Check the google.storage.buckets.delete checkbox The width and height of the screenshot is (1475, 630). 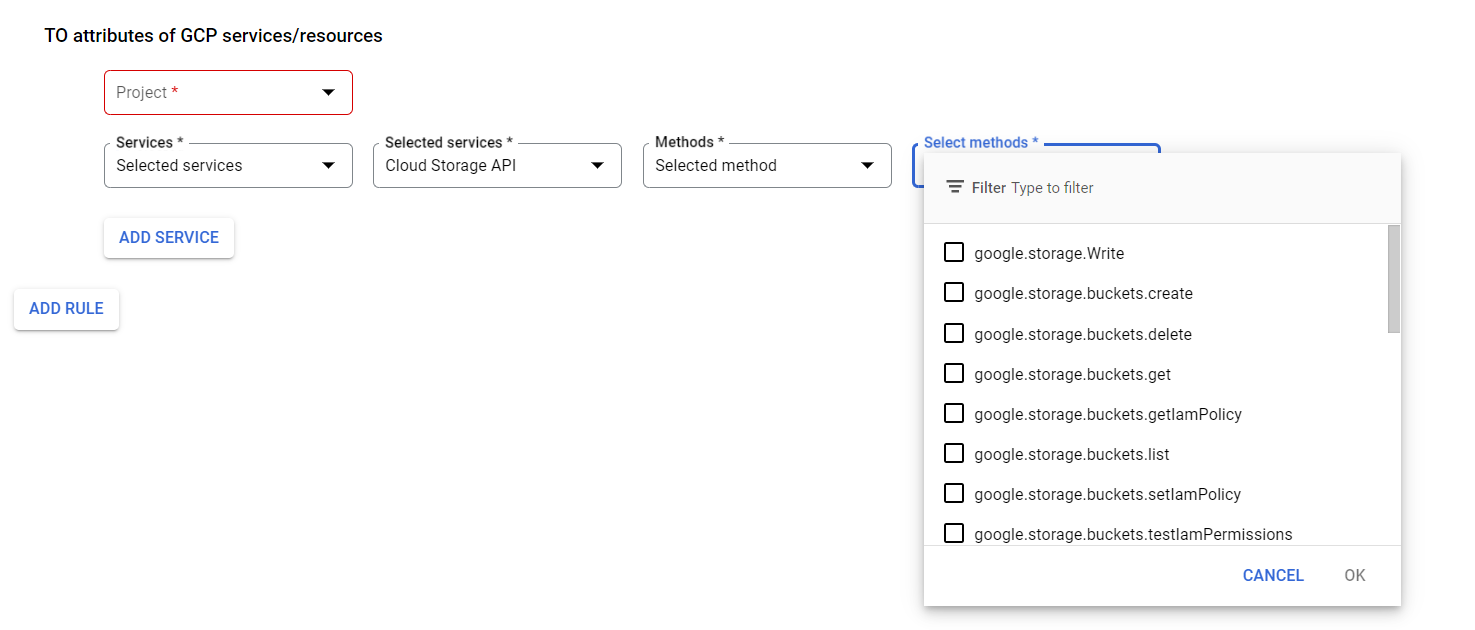click(x=953, y=332)
